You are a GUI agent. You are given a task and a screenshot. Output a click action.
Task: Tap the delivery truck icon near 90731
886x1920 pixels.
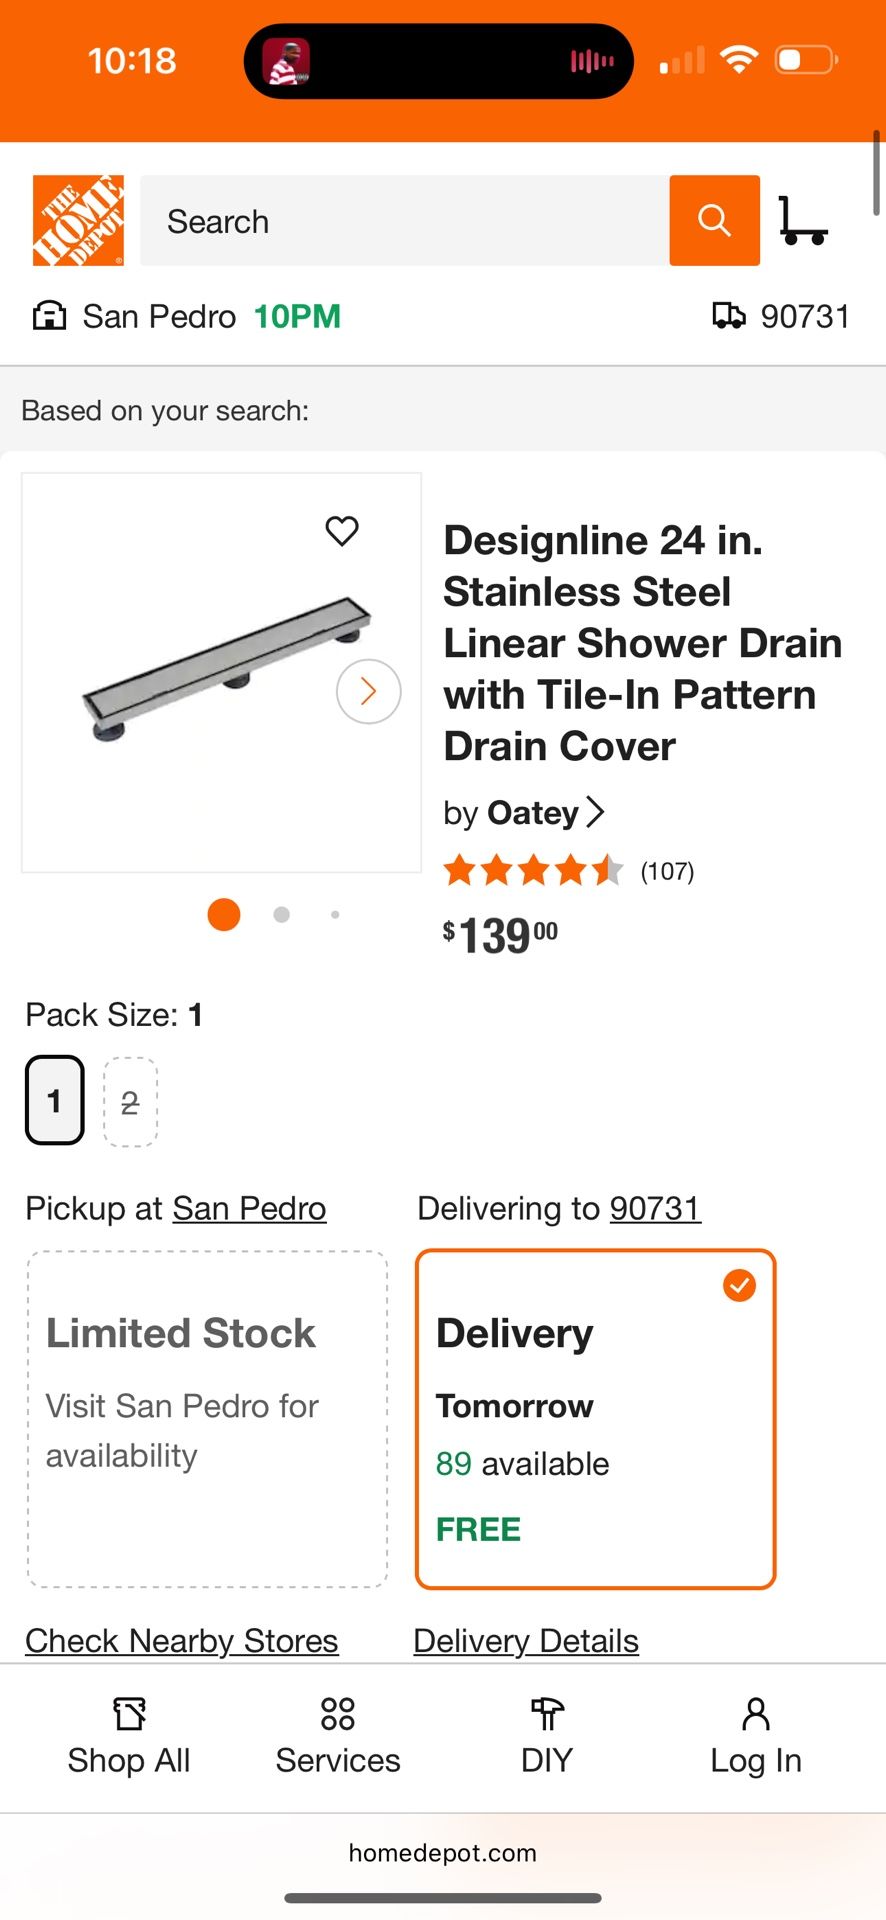(x=729, y=315)
